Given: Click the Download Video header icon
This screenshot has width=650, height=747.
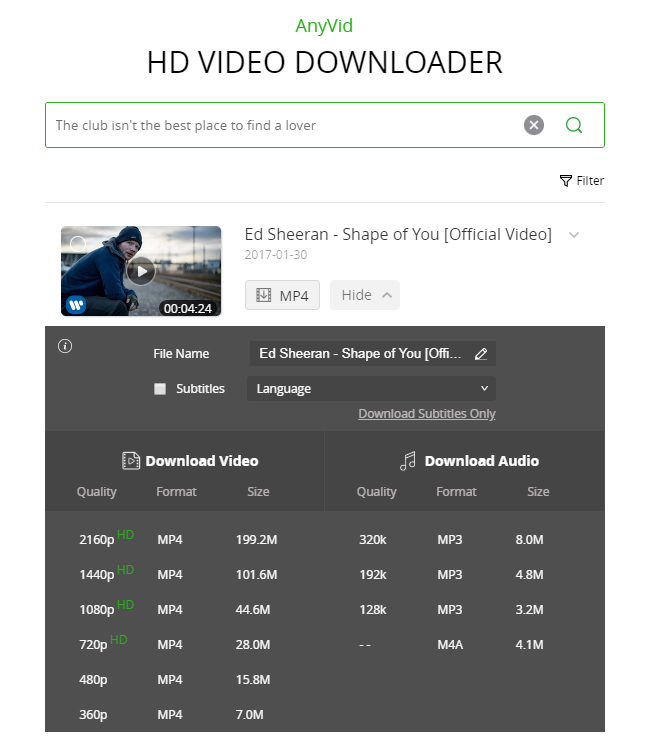Looking at the screenshot, I should (131, 461).
